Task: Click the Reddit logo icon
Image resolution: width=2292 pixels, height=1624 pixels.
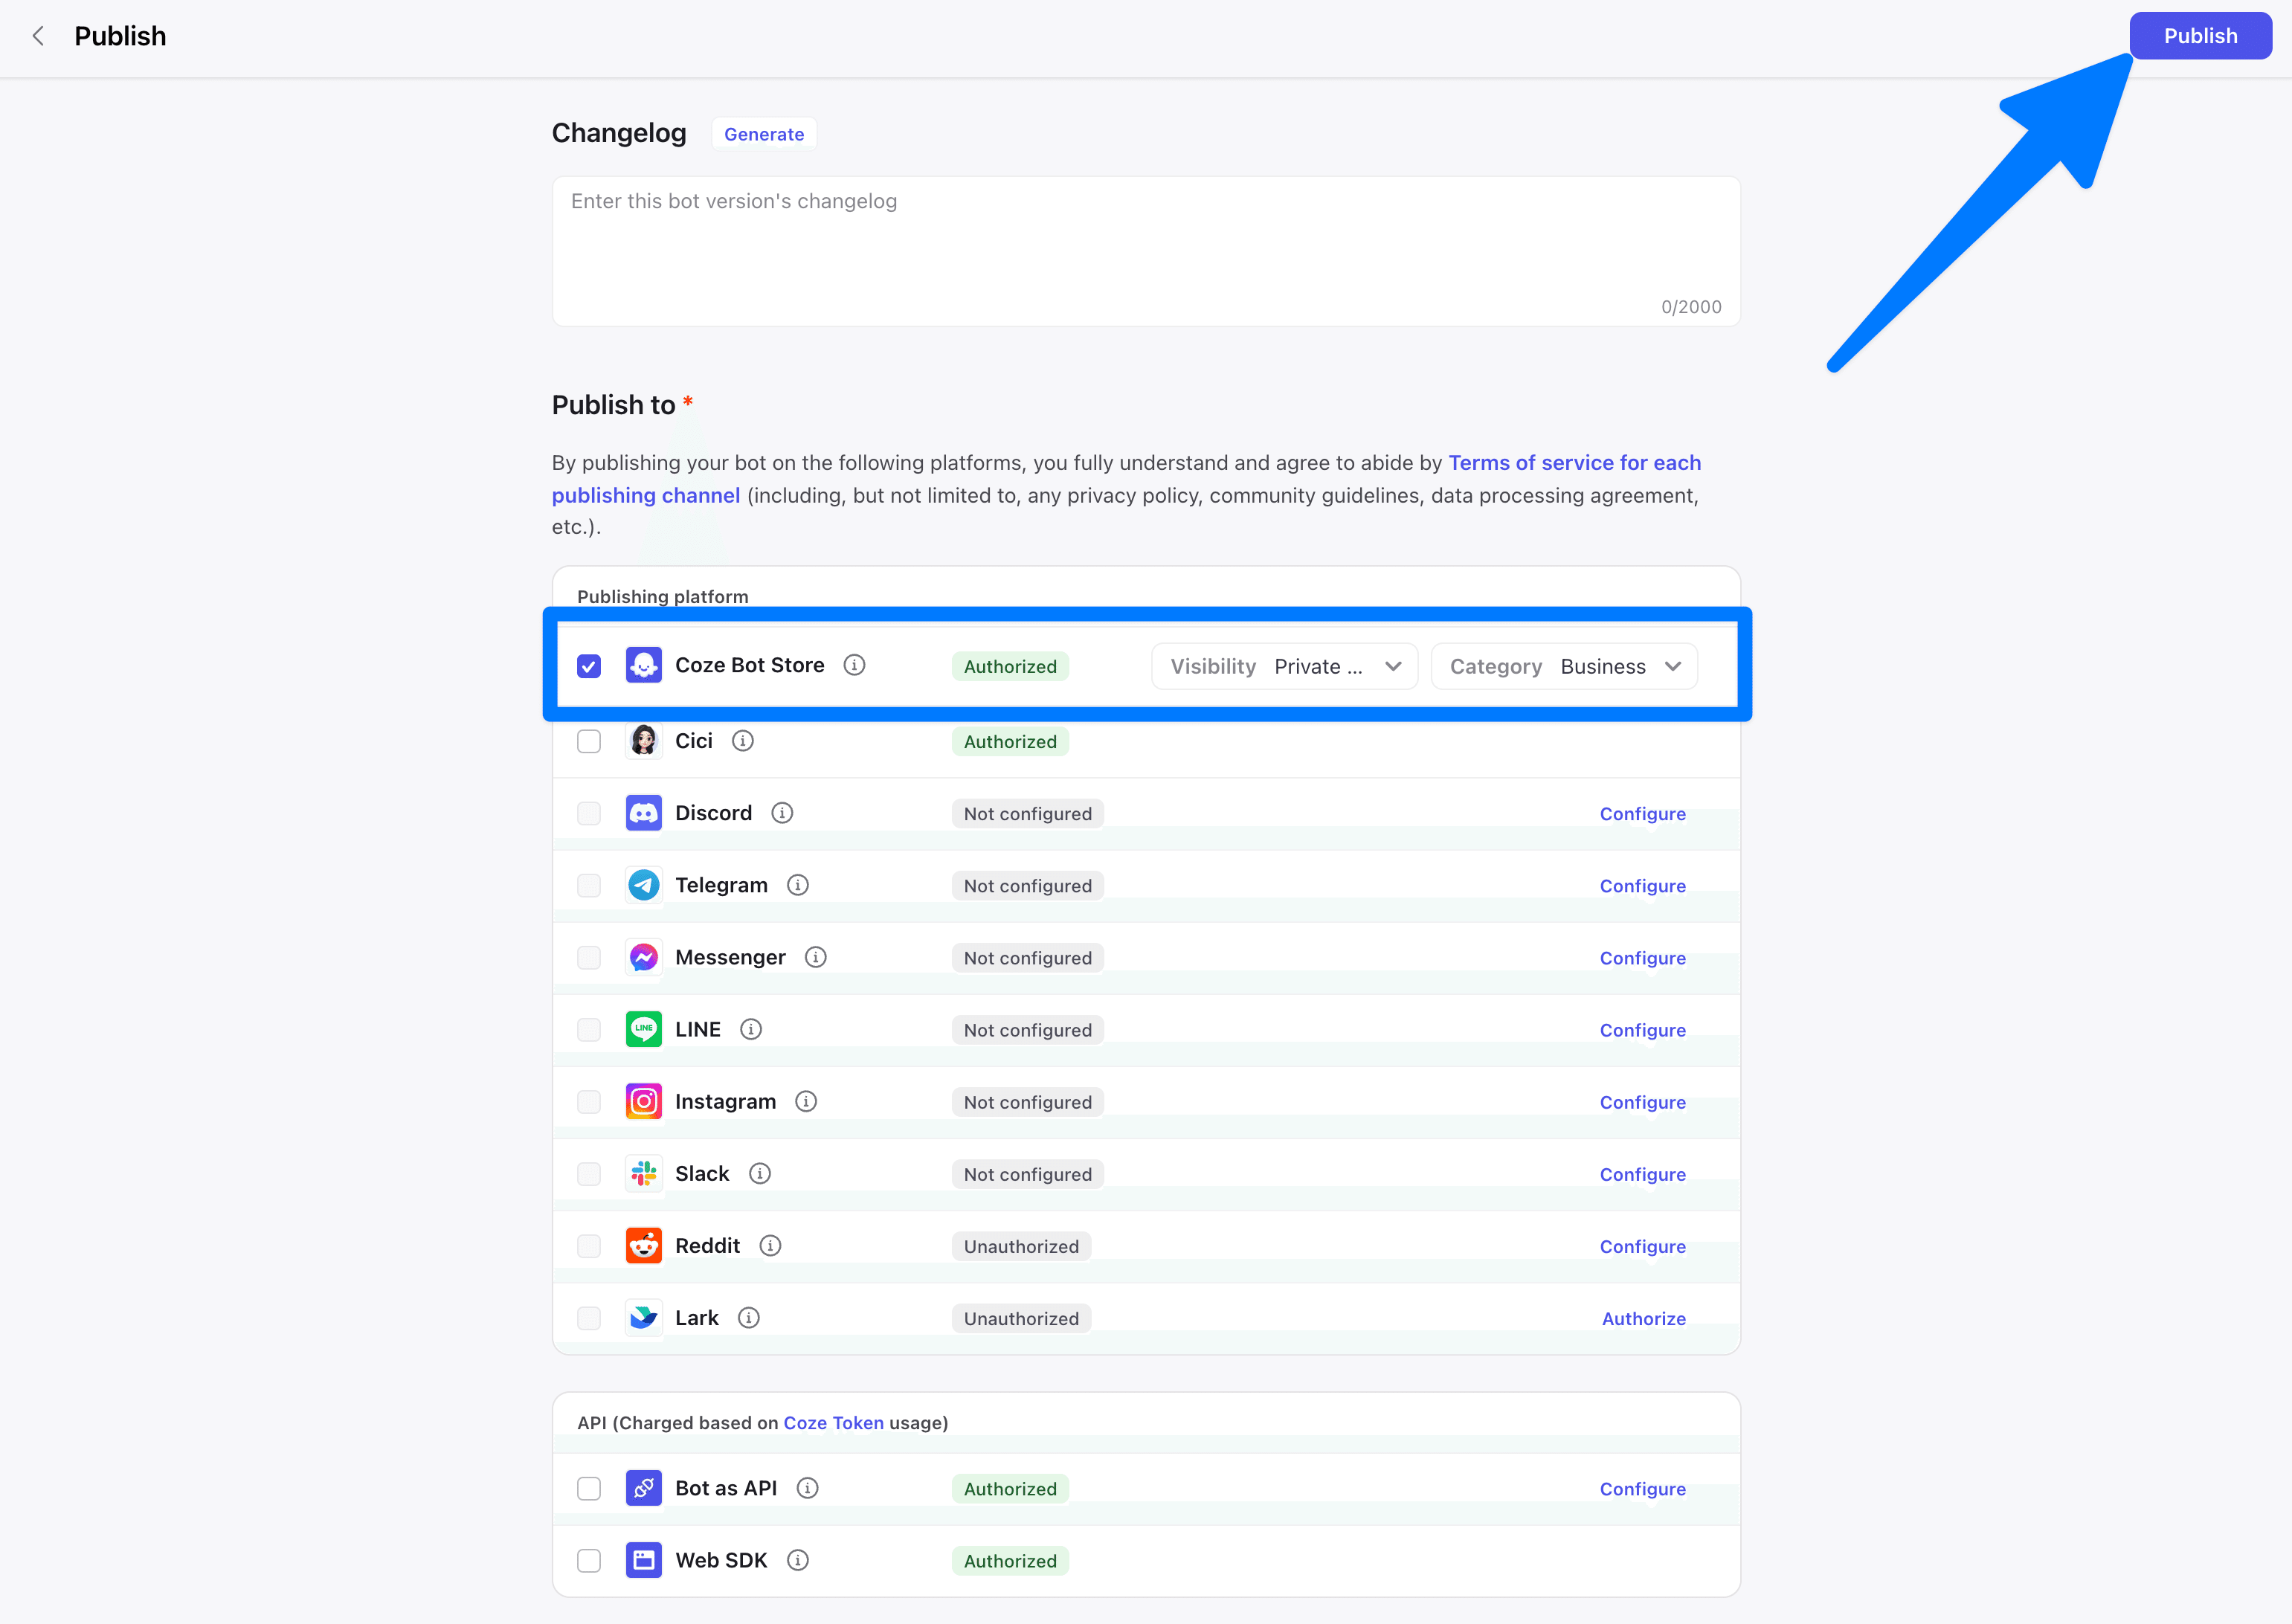Action: coord(643,1245)
